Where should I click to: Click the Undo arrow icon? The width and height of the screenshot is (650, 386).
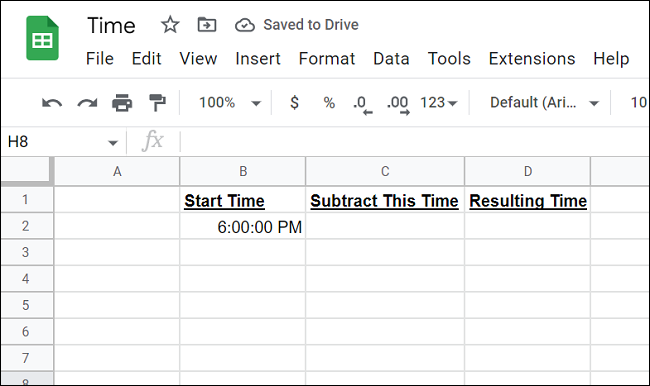pyautogui.click(x=52, y=103)
